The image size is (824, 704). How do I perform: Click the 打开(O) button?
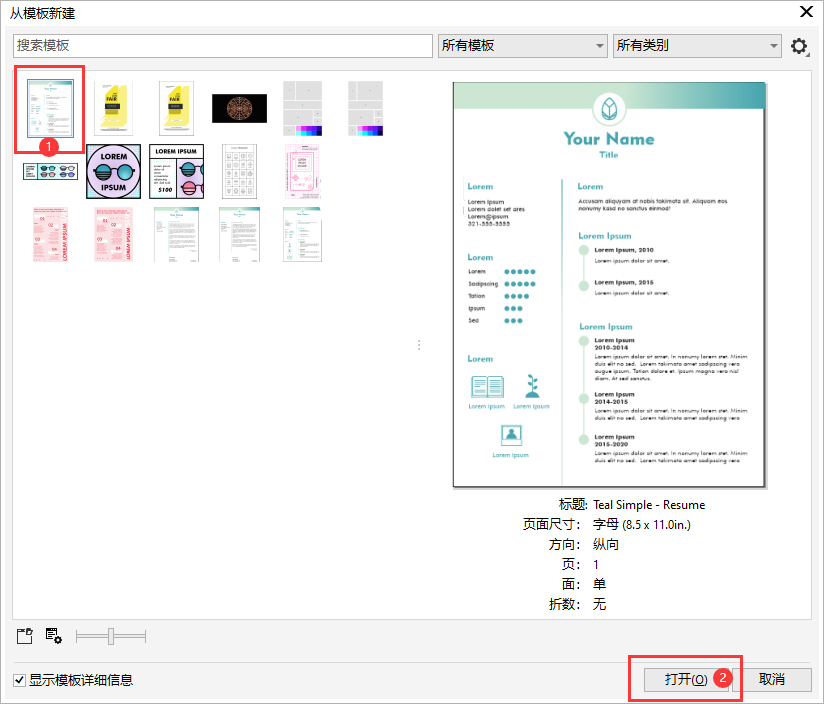coord(686,679)
